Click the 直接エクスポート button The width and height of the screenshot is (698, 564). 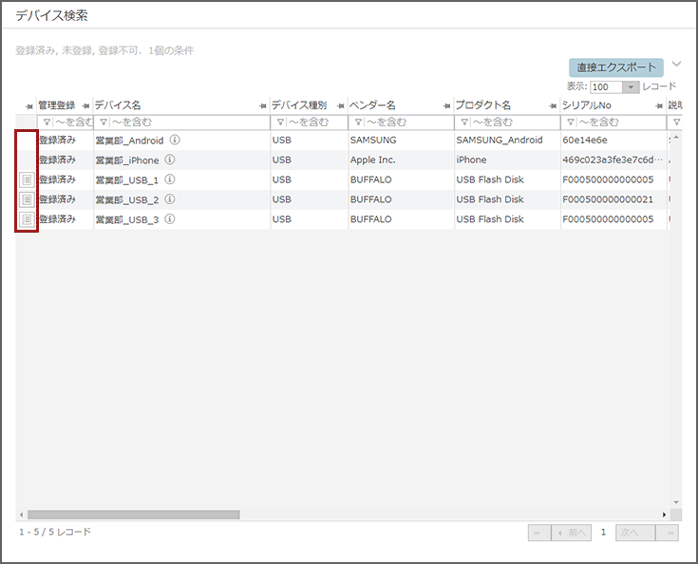(616, 68)
